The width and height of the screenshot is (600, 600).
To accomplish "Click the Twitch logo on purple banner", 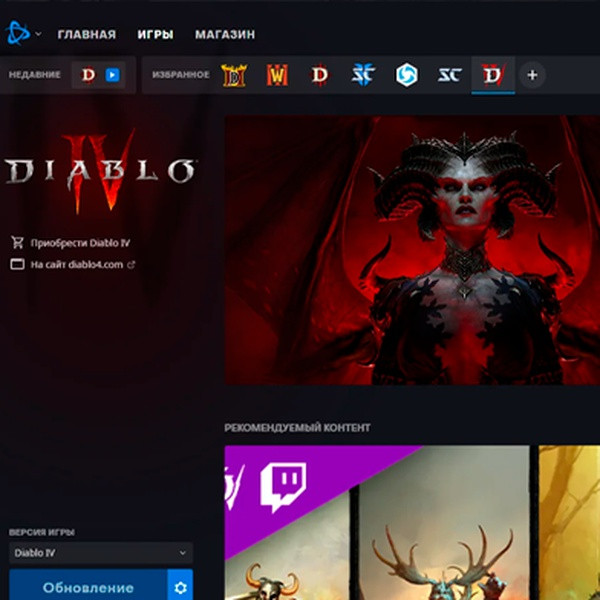I will (283, 488).
